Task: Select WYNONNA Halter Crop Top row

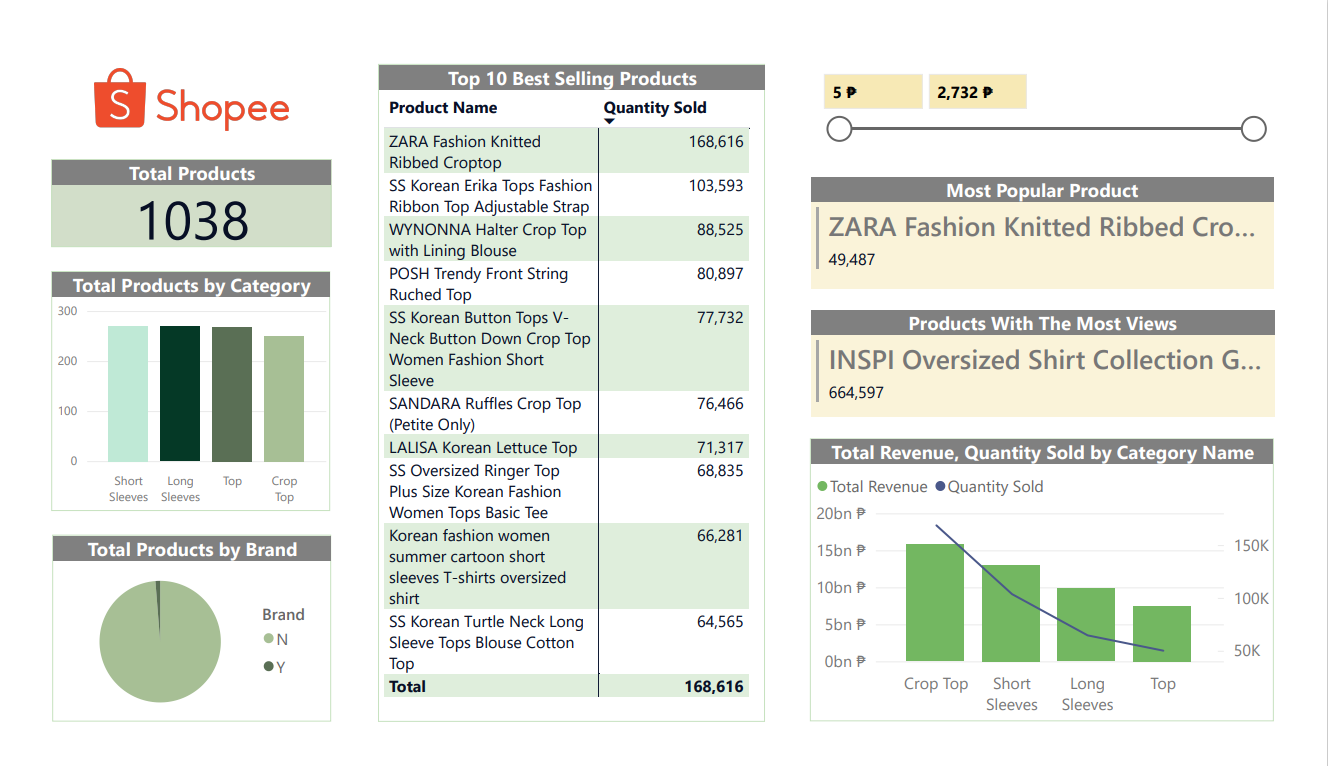Action: [566, 240]
